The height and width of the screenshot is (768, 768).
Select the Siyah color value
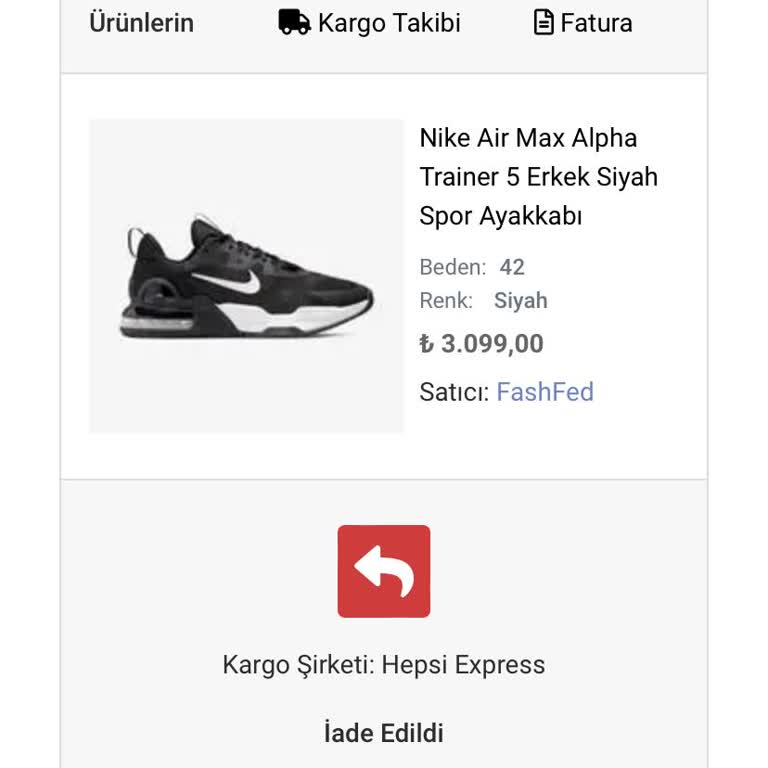click(x=520, y=301)
